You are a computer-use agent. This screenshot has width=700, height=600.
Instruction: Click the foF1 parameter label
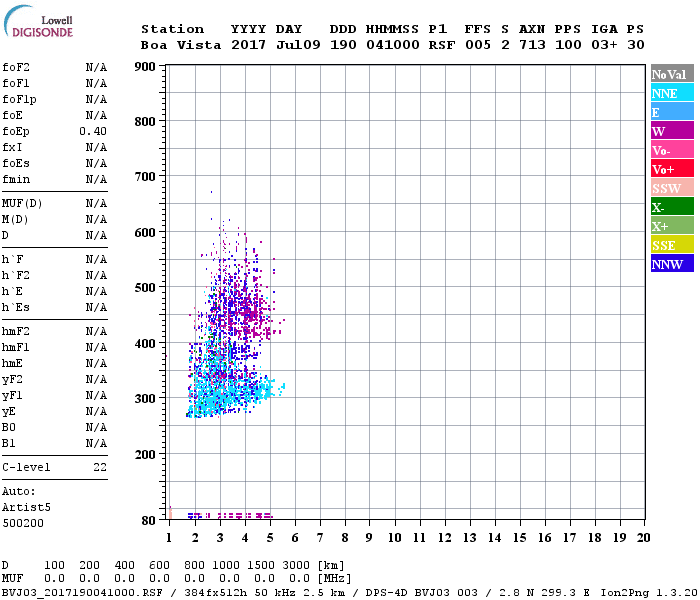(16, 83)
